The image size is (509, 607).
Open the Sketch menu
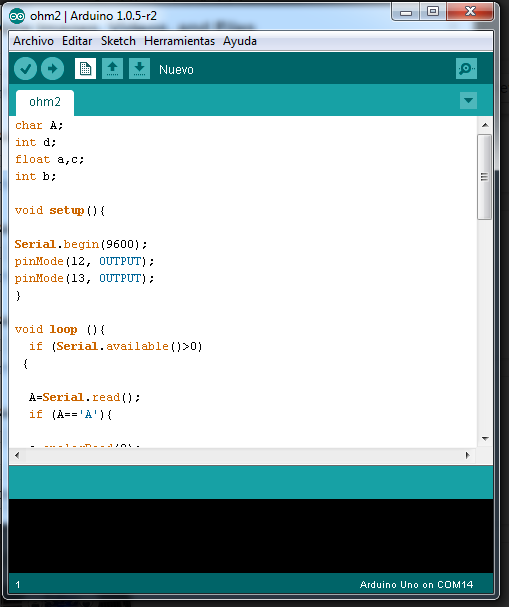click(118, 41)
